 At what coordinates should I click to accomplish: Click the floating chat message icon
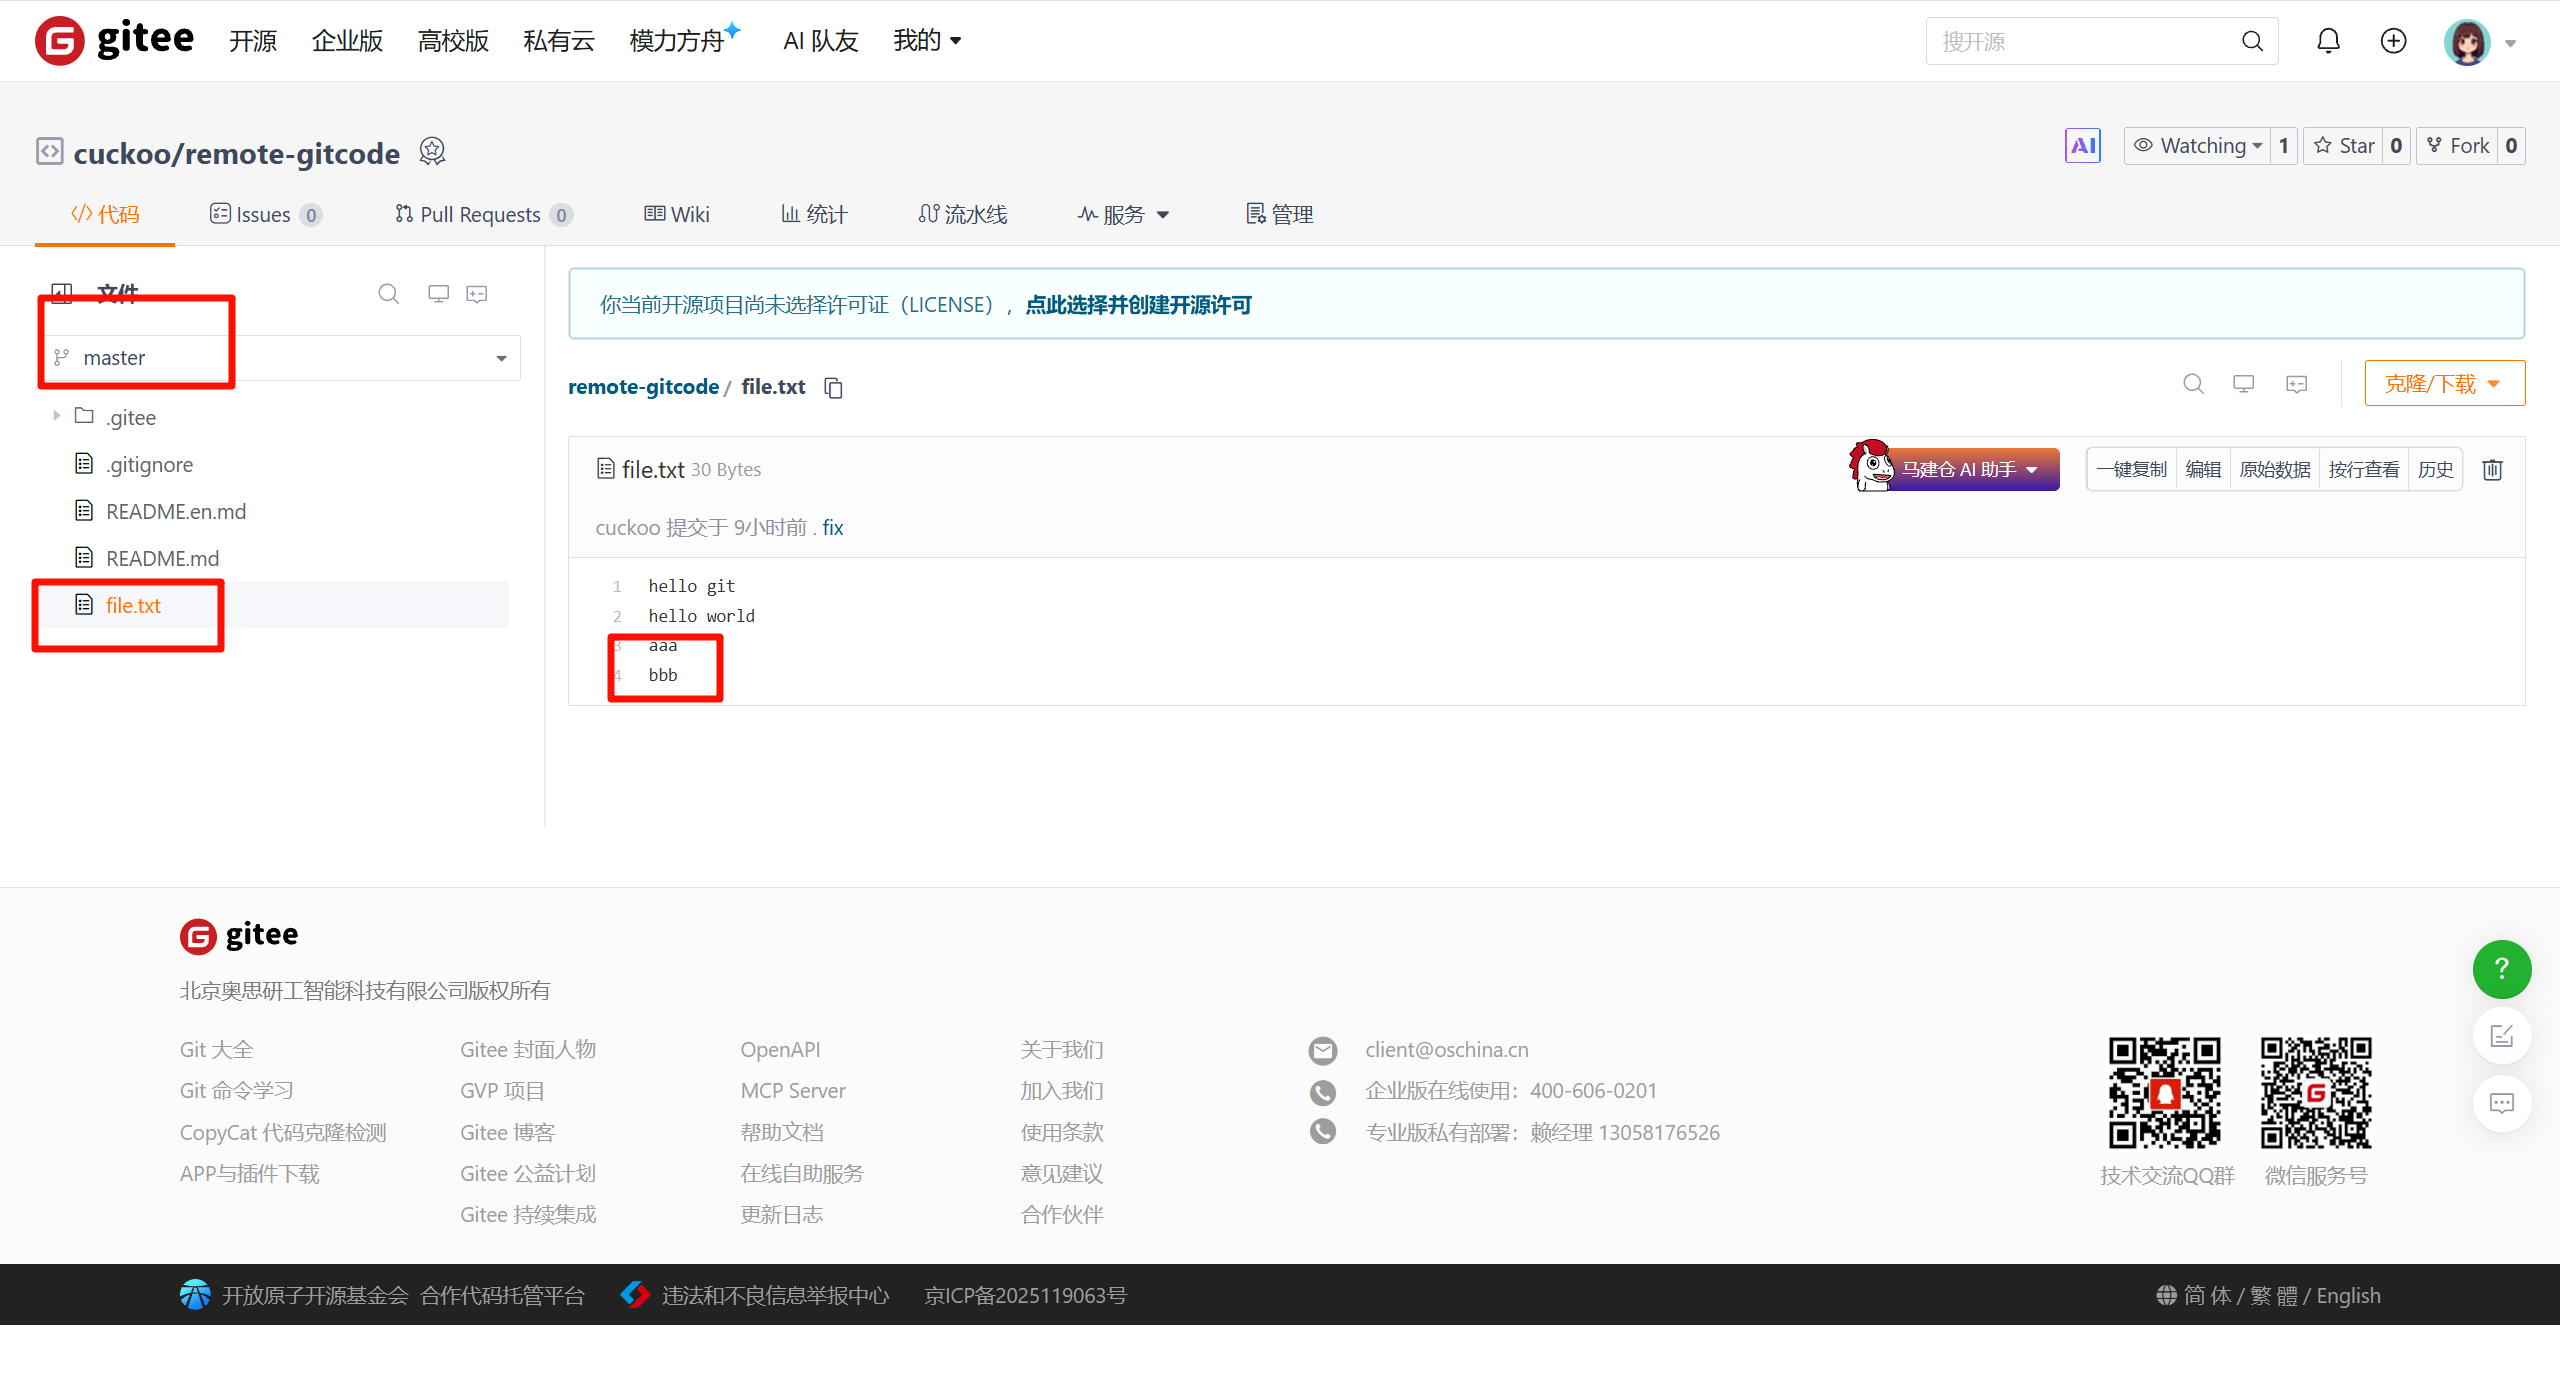pyautogui.click(x=2501, y=1103)
